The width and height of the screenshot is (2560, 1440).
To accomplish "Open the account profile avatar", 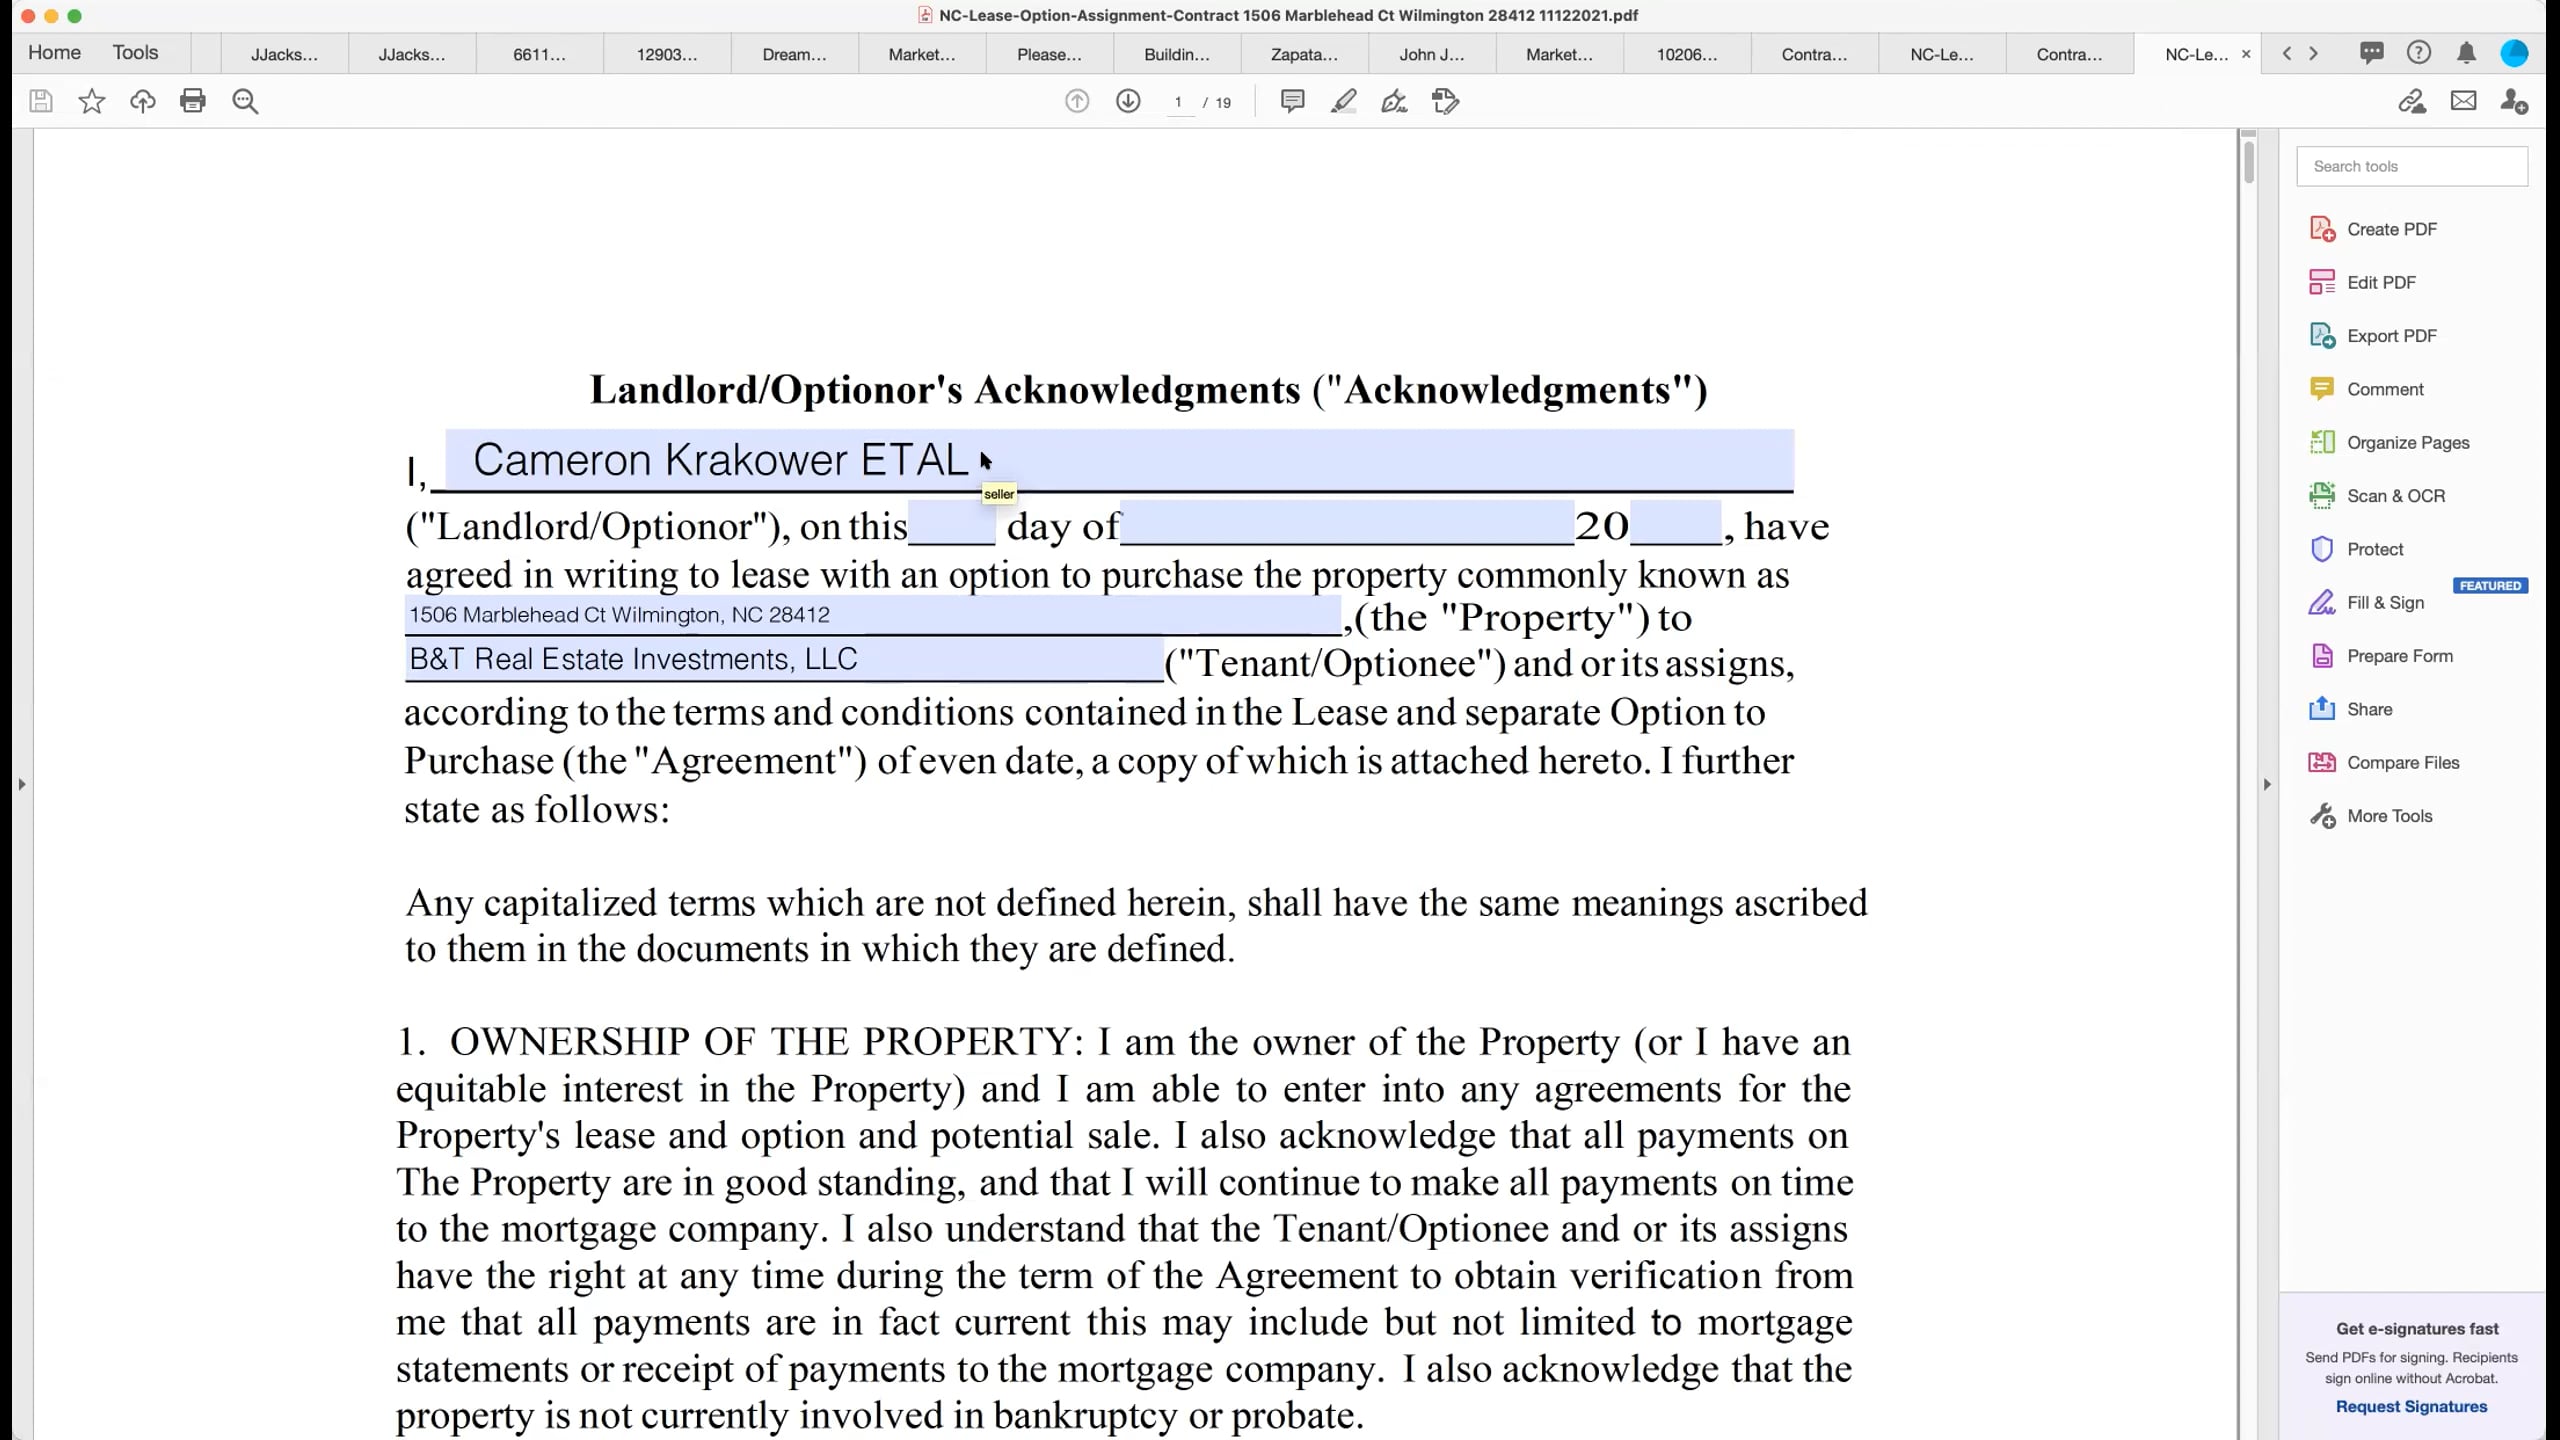I will coord(2514,53).
